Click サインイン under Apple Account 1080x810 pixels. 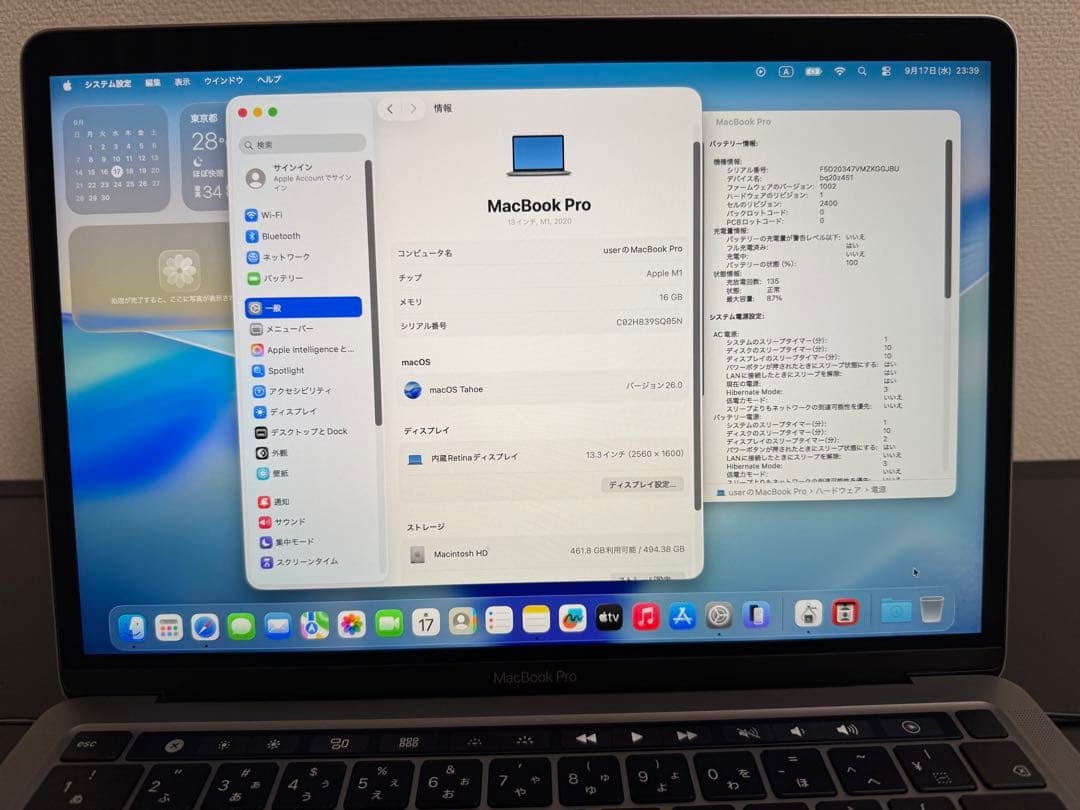(x=300, y=178)
